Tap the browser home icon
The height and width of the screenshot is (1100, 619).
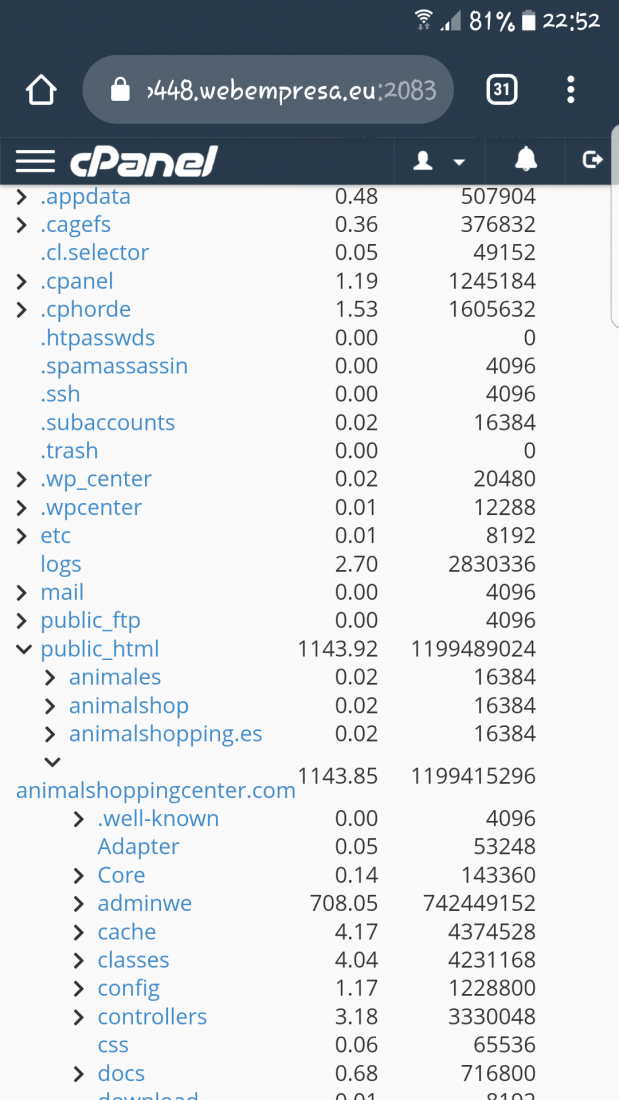click(x=41, y=90)
